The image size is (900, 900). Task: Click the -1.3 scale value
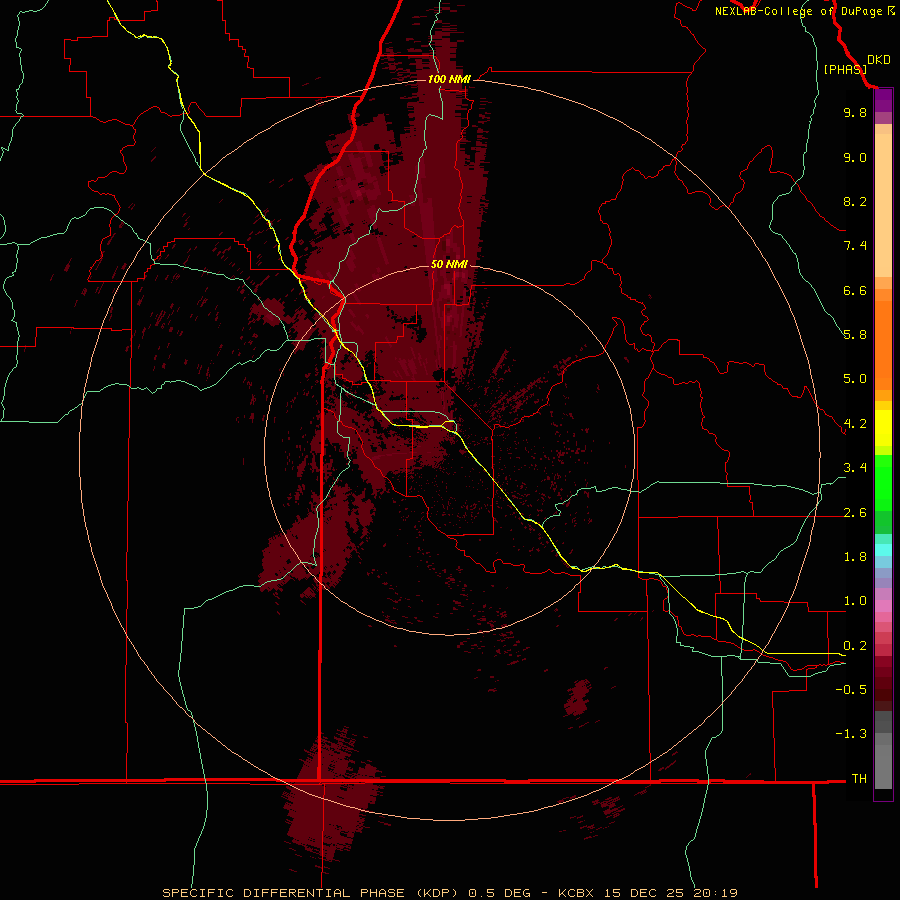[851, 734]
